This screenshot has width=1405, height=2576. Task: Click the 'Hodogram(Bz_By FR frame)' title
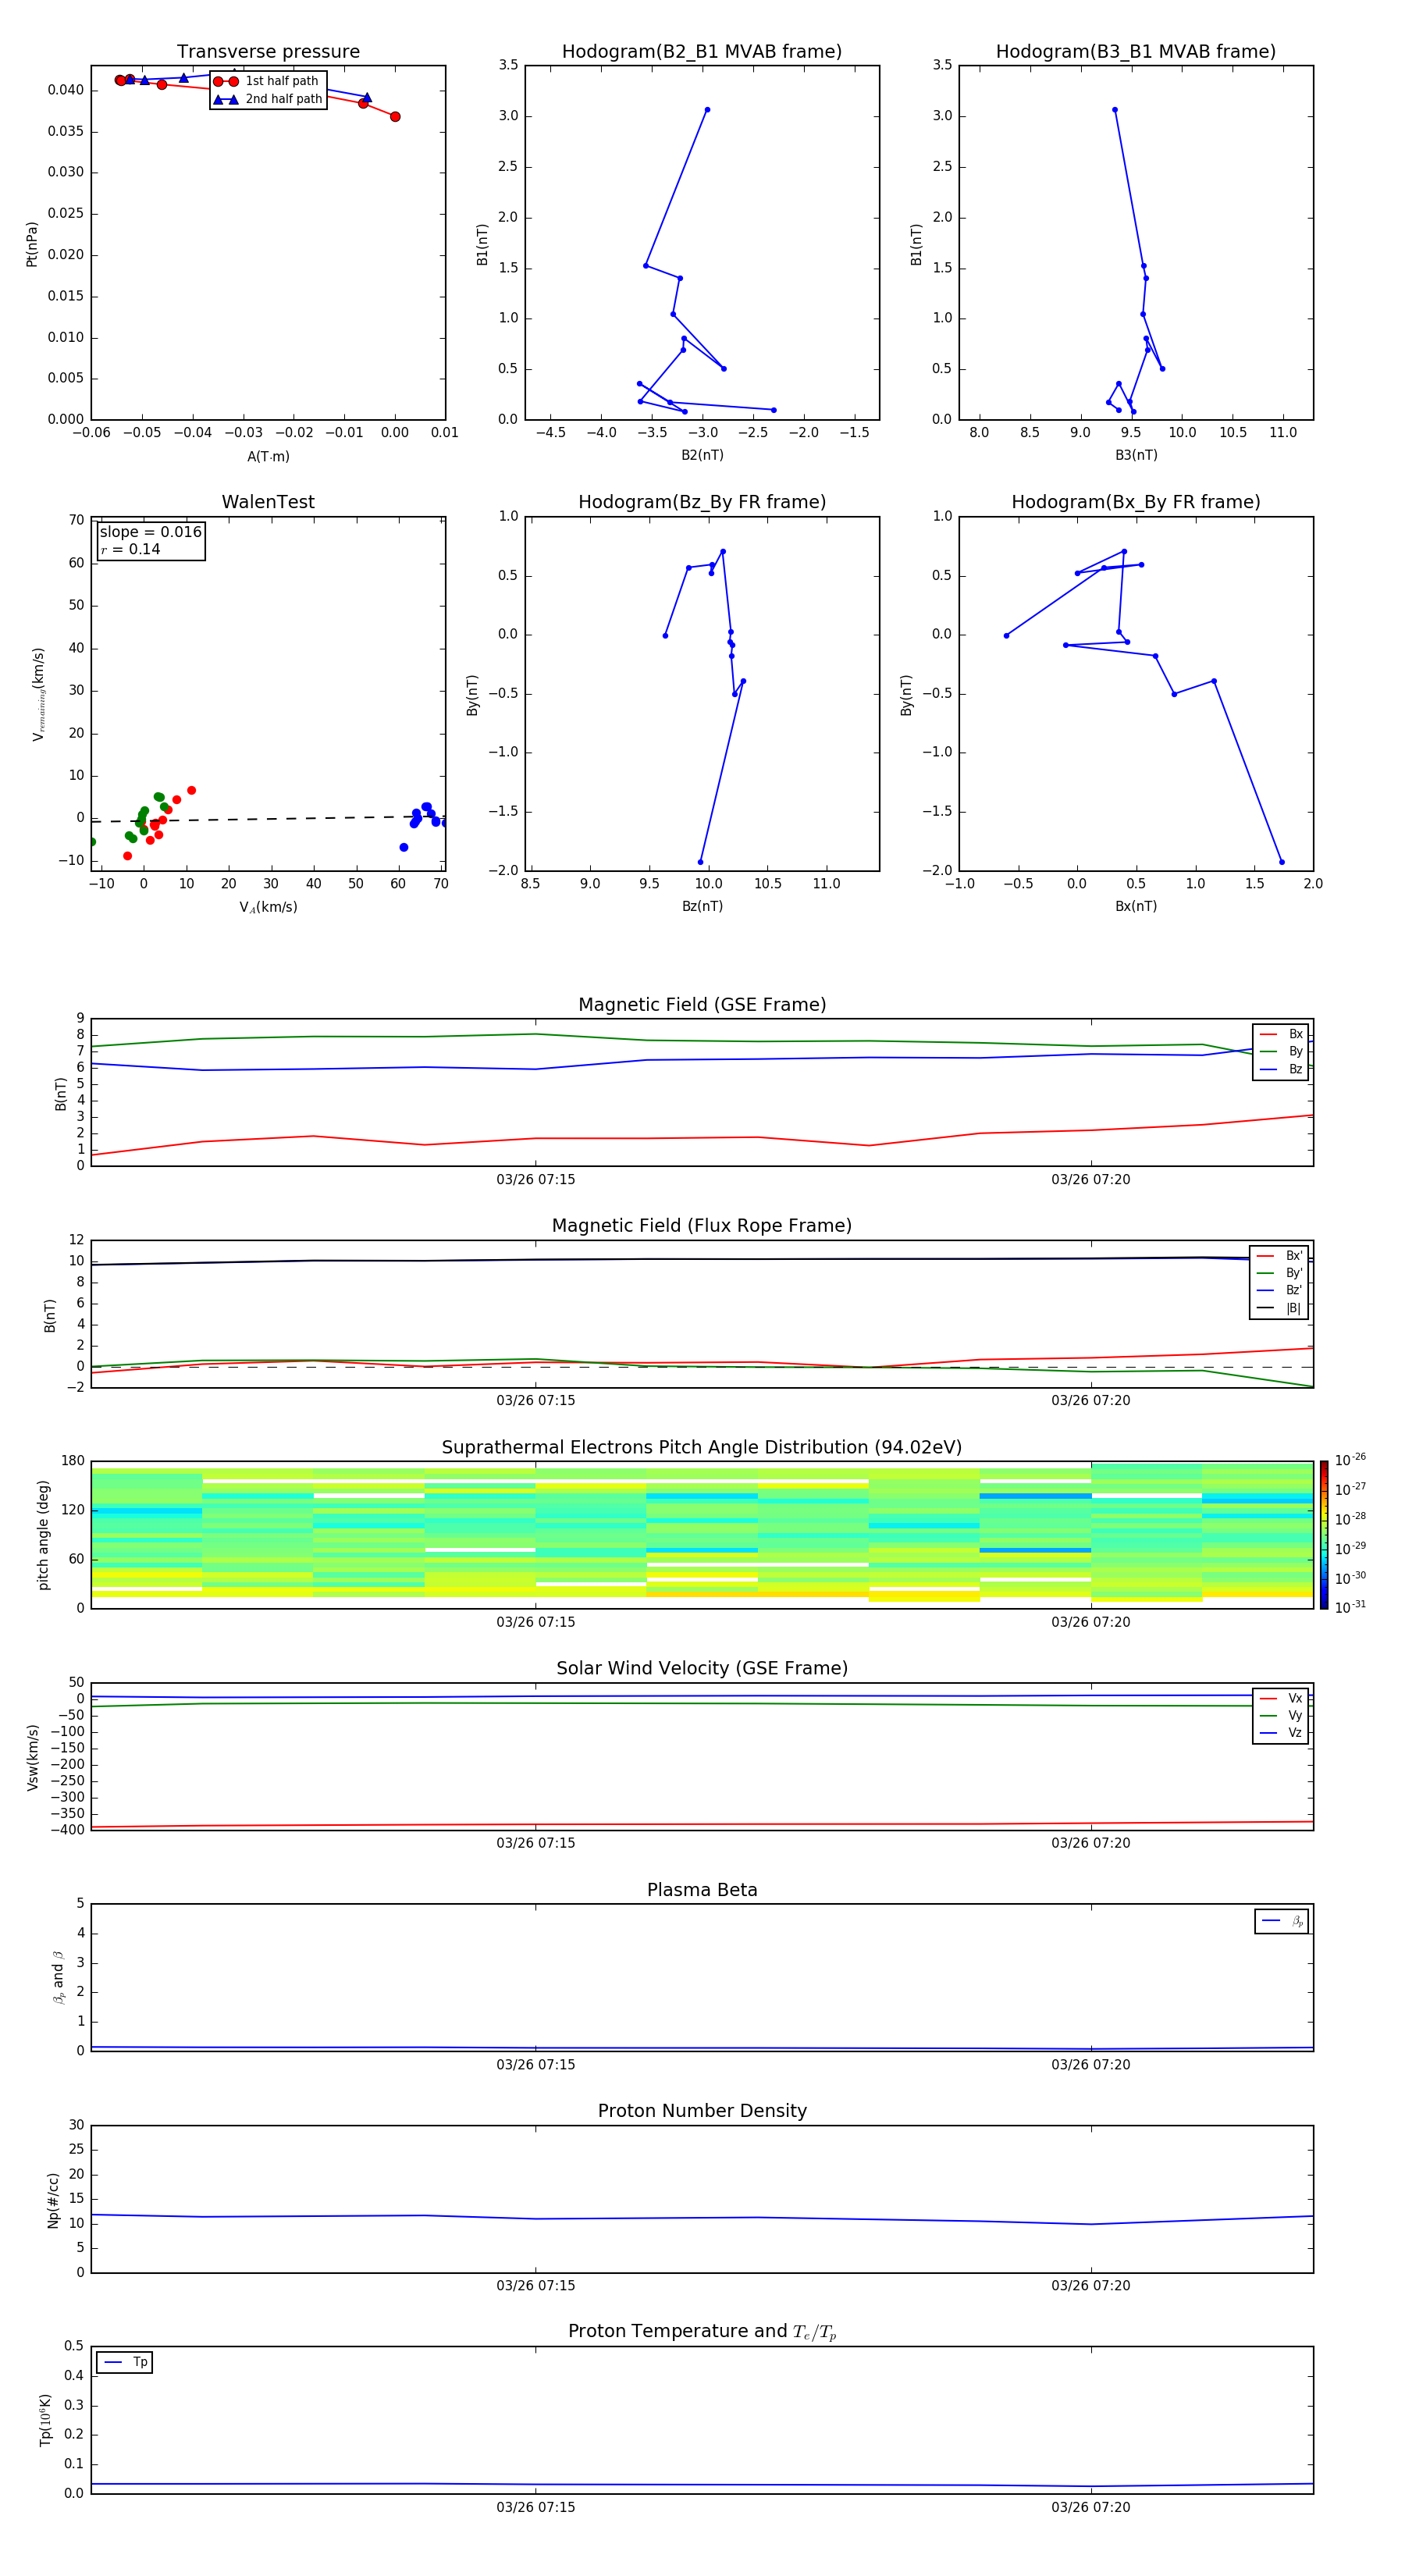[x=702, y=502]
